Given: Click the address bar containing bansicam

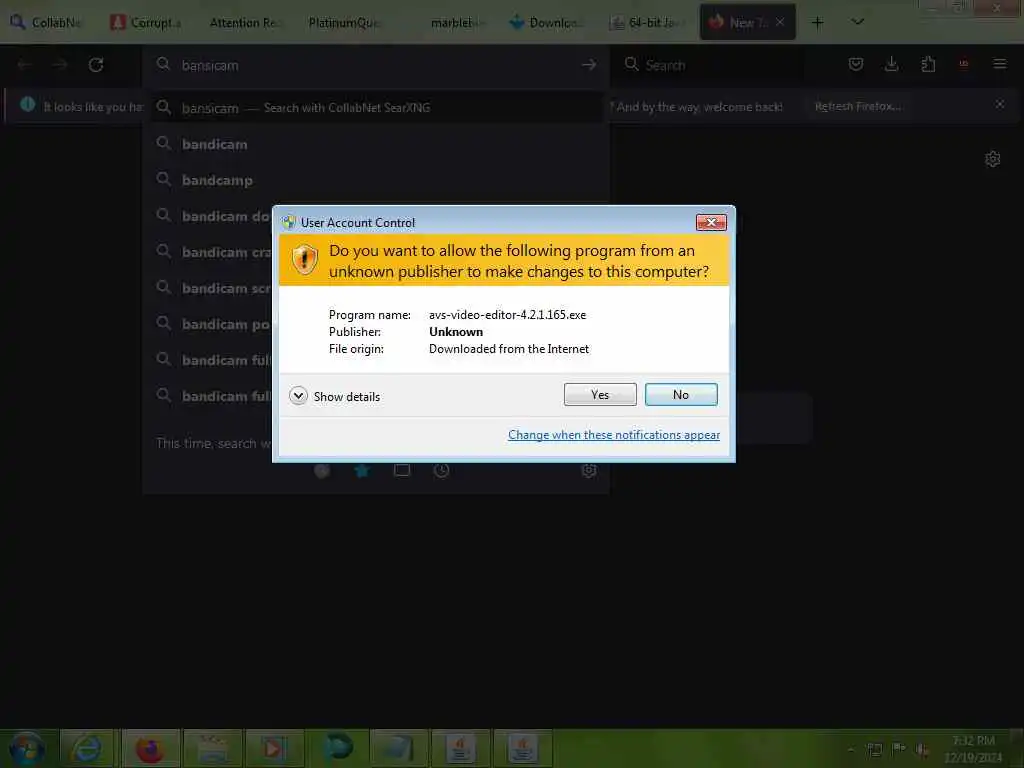Looking at the screenshot, I should pyautogui.click(x=376, y=65).
